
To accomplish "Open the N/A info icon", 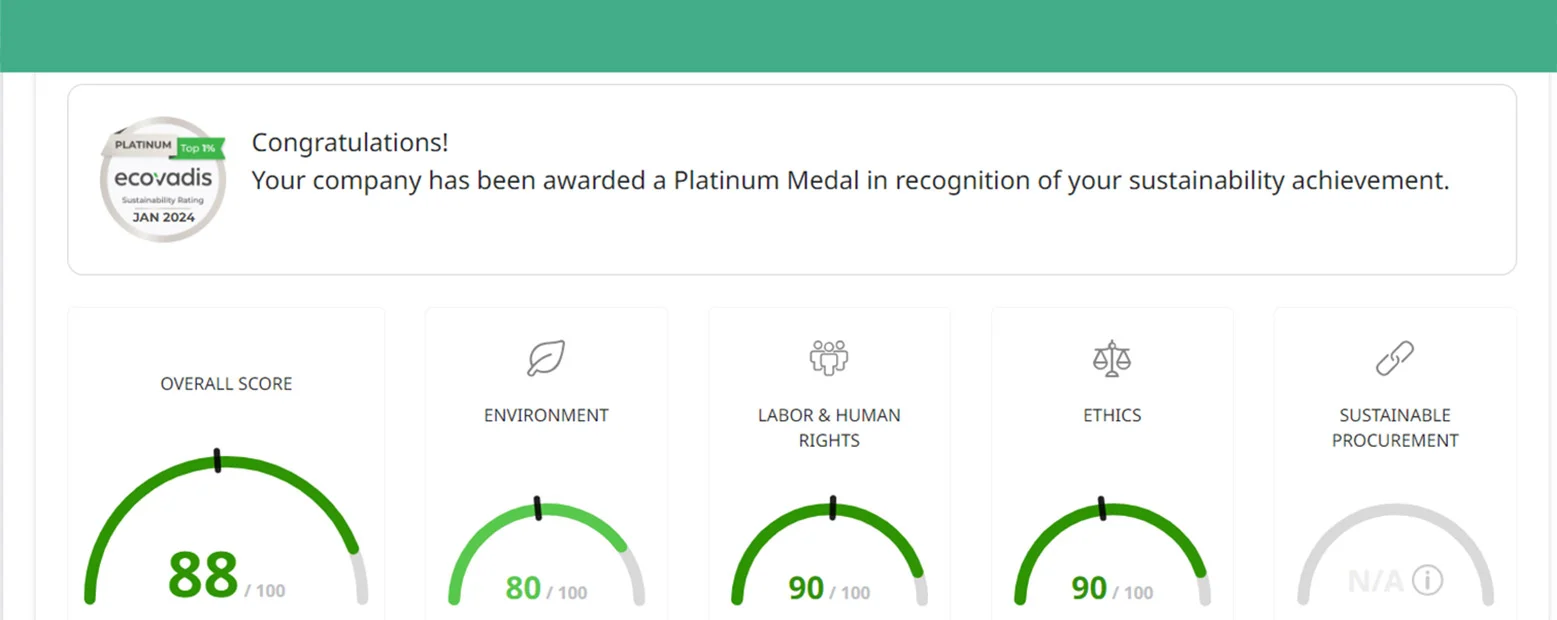I will pyautogui.click(x=1428, y=580).
